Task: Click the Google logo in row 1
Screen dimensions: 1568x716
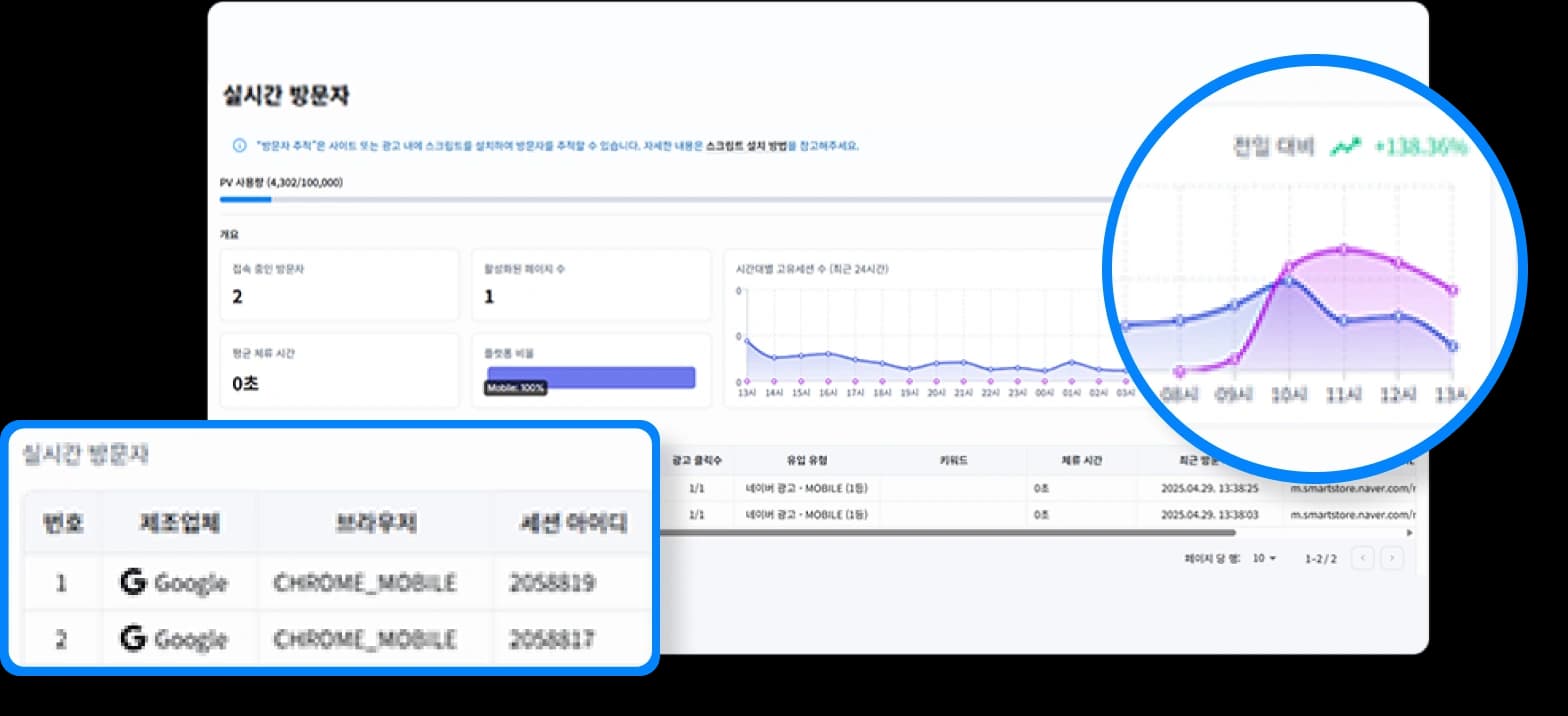Action: pyautogui.click(x=133, y=582)
